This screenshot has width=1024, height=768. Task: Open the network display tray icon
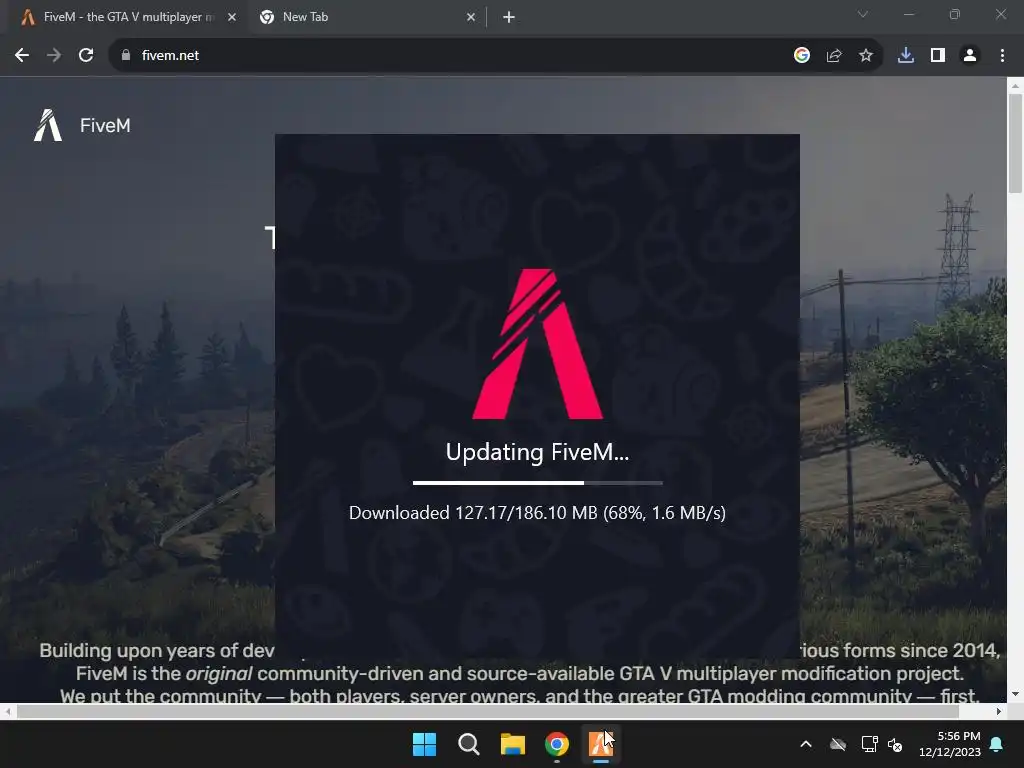click(869, 744)
